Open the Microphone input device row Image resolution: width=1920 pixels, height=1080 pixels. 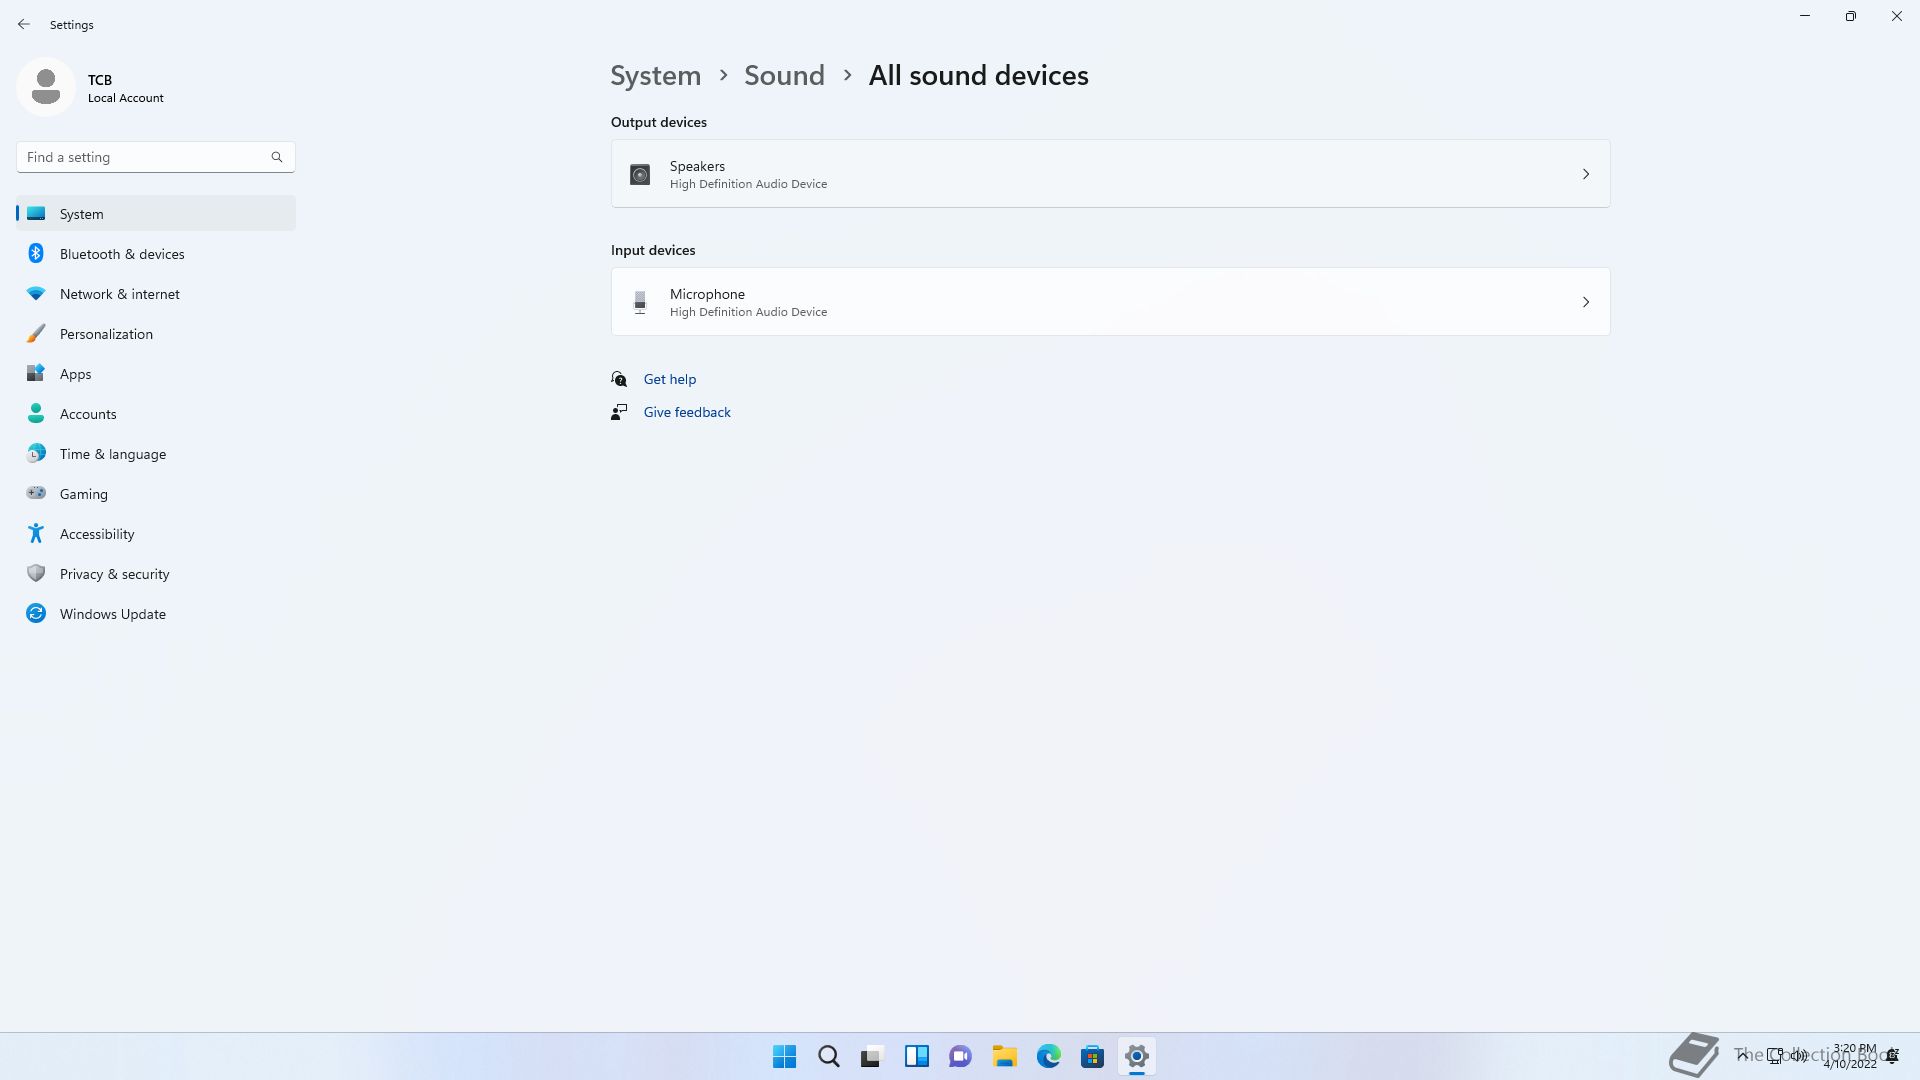(1110, 302)
